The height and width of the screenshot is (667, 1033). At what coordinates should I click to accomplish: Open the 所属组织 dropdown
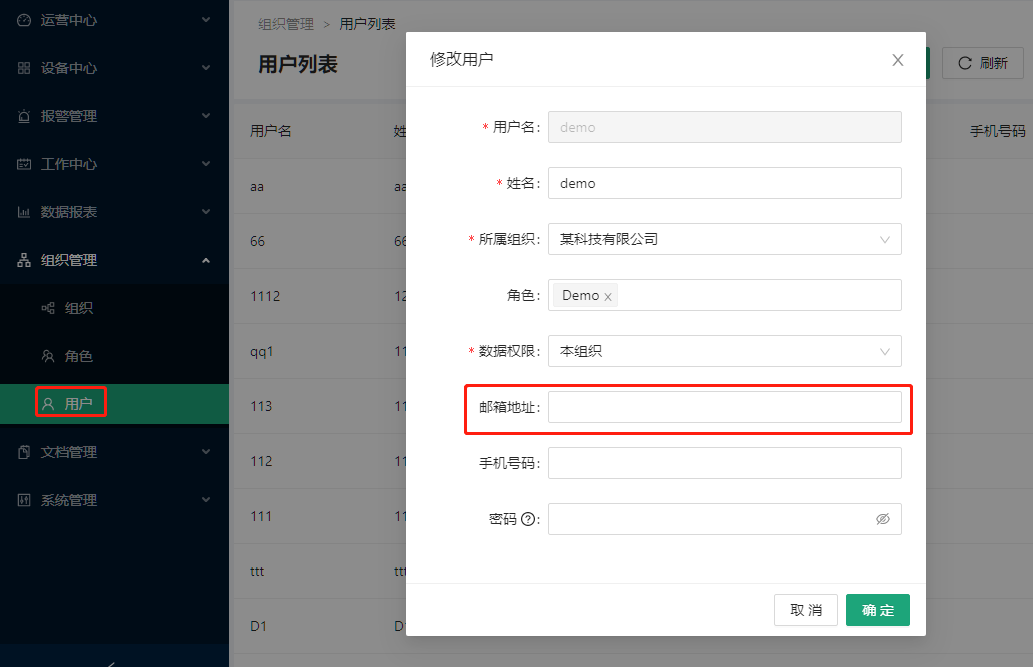[x=724, y=239]
